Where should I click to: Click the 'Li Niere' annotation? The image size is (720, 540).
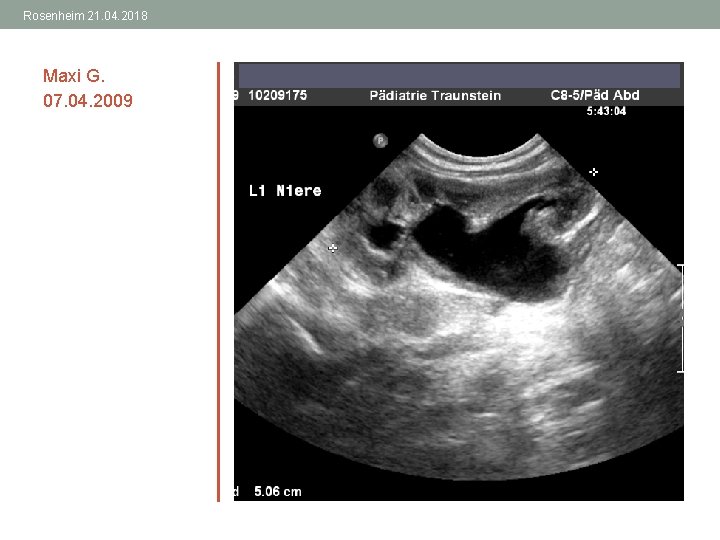[x=285, y=191]
